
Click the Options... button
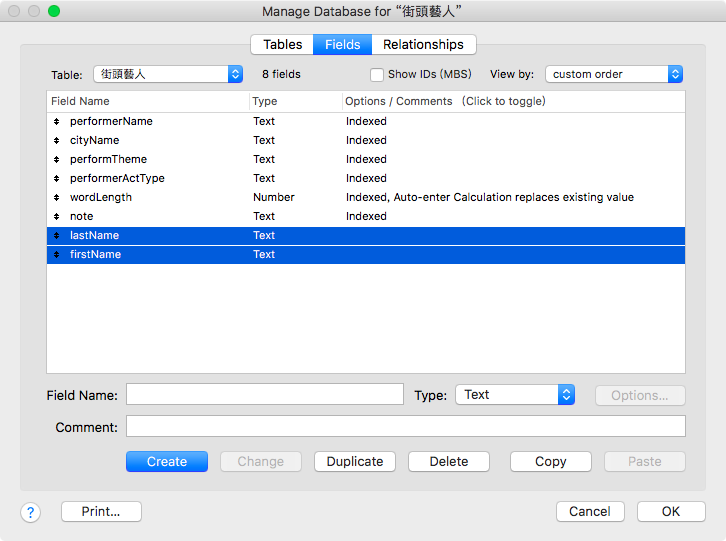tap(640, 396)
